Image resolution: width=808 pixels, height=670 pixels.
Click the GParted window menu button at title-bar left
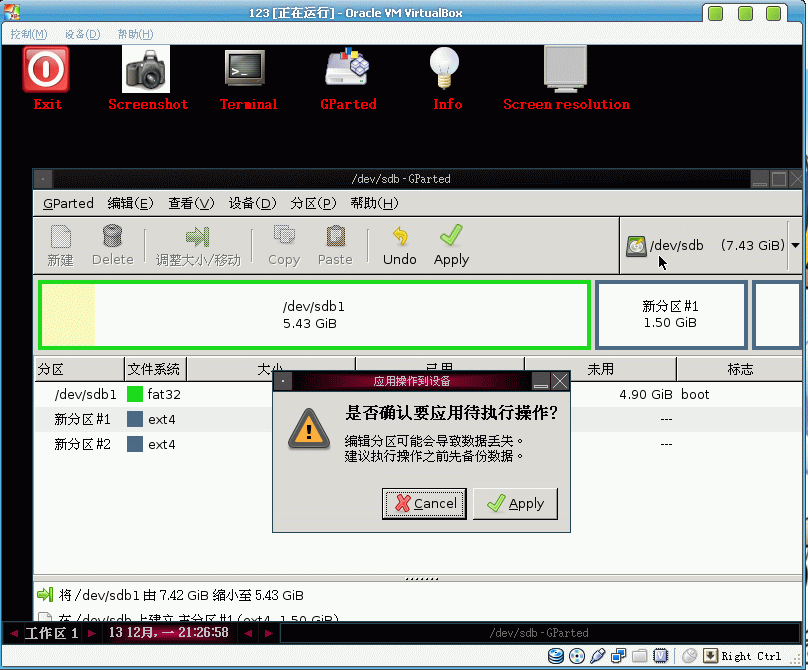pyautogui.click(x=43, y=179)
